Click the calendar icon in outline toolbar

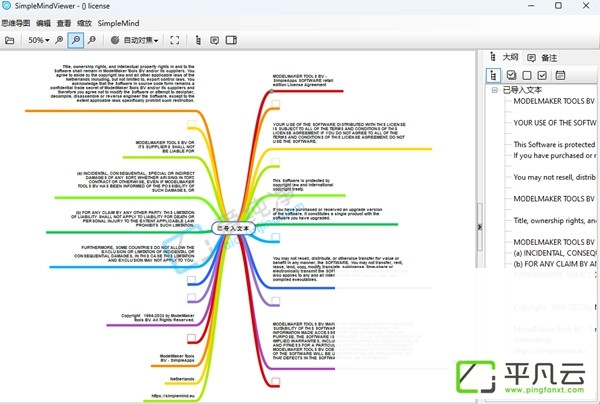point(560,75)
